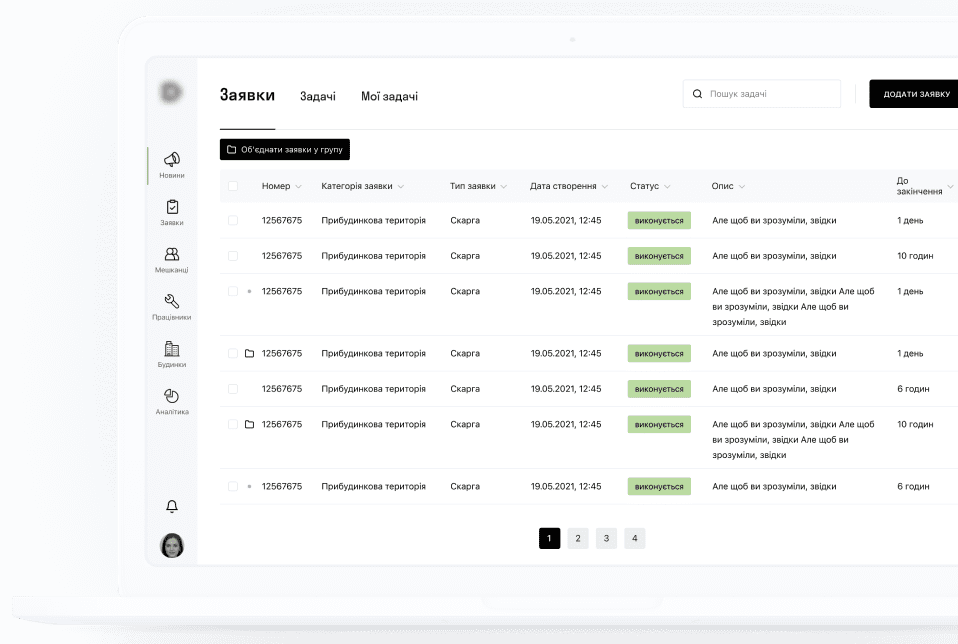The width and height of the screenshot is (958, 644).
Task: Click date "19.05.2021, 12:45" in the seventh row
Action: coord(566,487)
